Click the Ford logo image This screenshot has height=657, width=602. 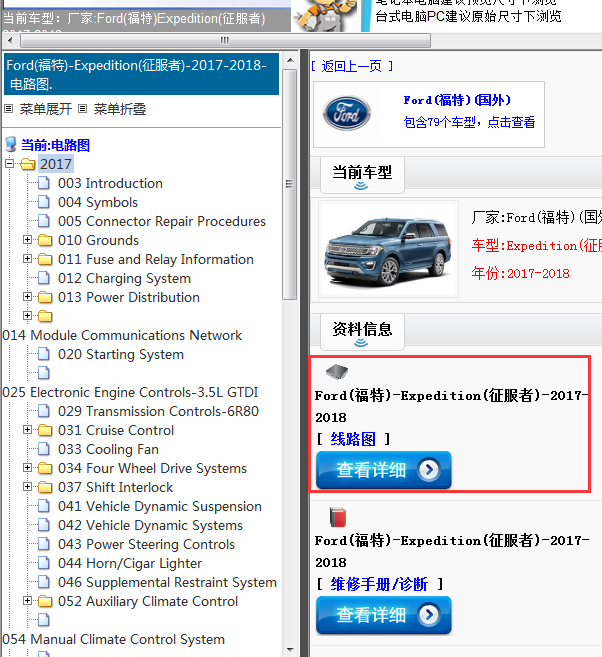pos(346,113)
